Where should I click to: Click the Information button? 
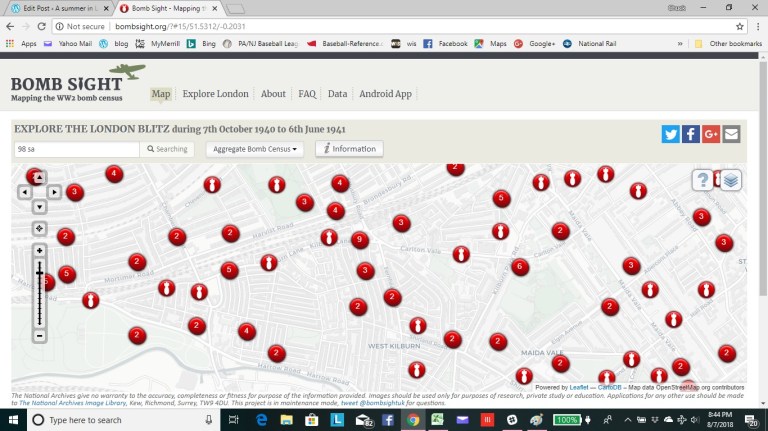pyautogui.click(x=349, y=149)
